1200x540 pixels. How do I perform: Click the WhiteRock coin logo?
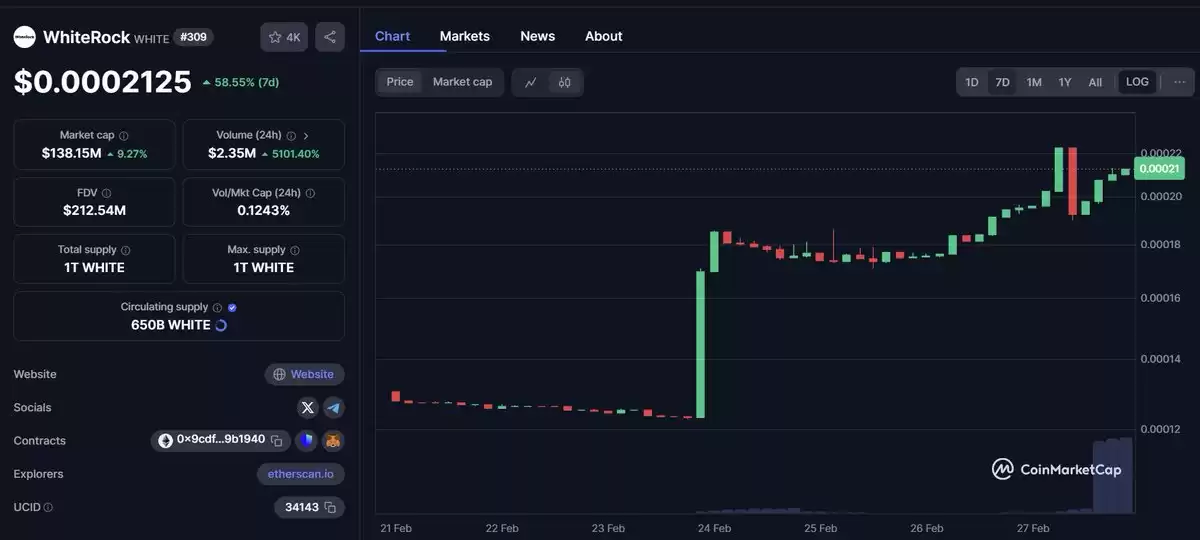24,37
